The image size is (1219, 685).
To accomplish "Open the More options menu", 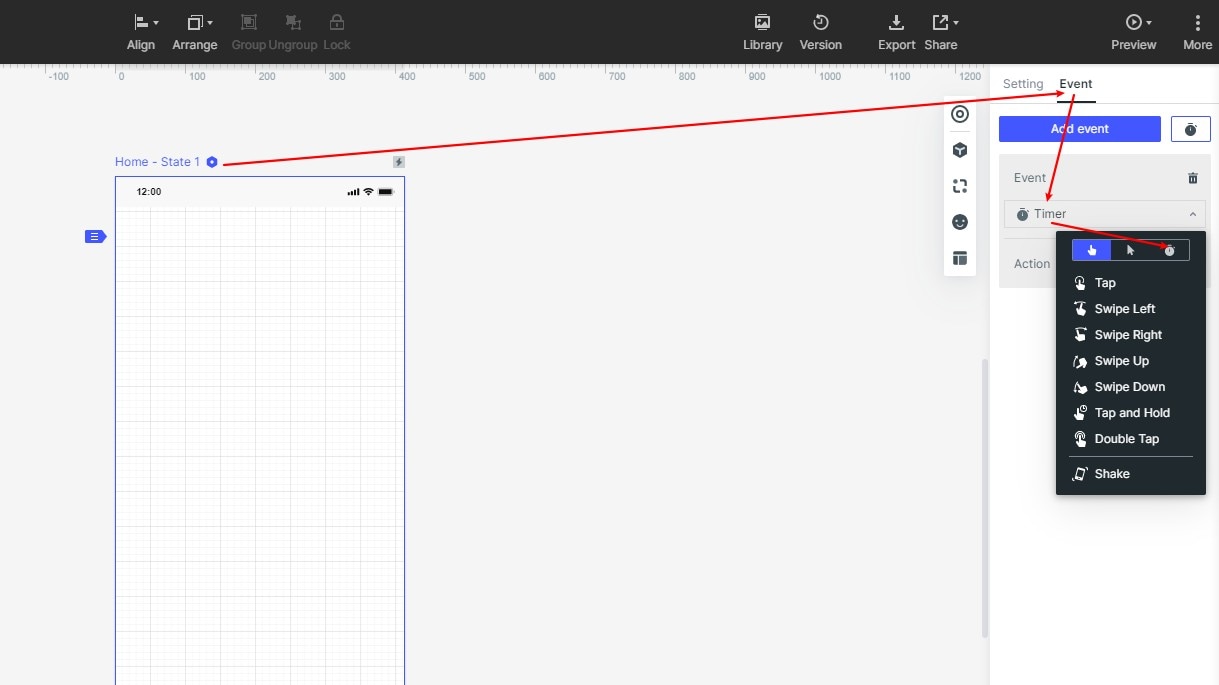I will click(x=1197, y=32).
